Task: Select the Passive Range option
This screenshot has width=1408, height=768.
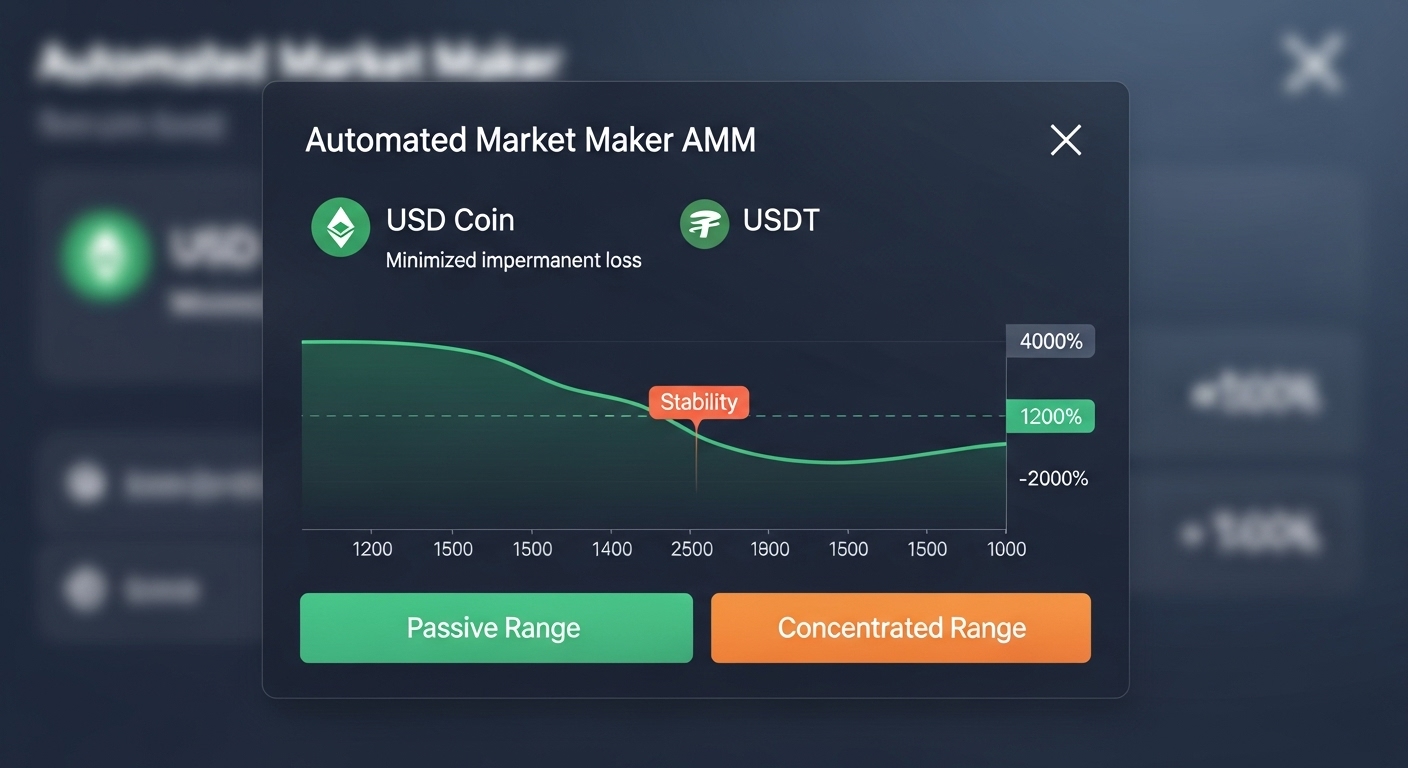Action: click(x=496, y=628)
